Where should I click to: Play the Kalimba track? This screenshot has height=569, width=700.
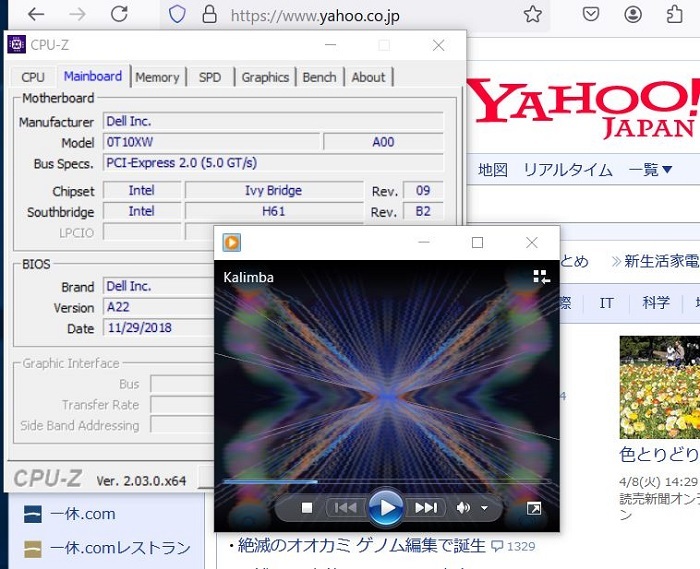tap(386, 507)
